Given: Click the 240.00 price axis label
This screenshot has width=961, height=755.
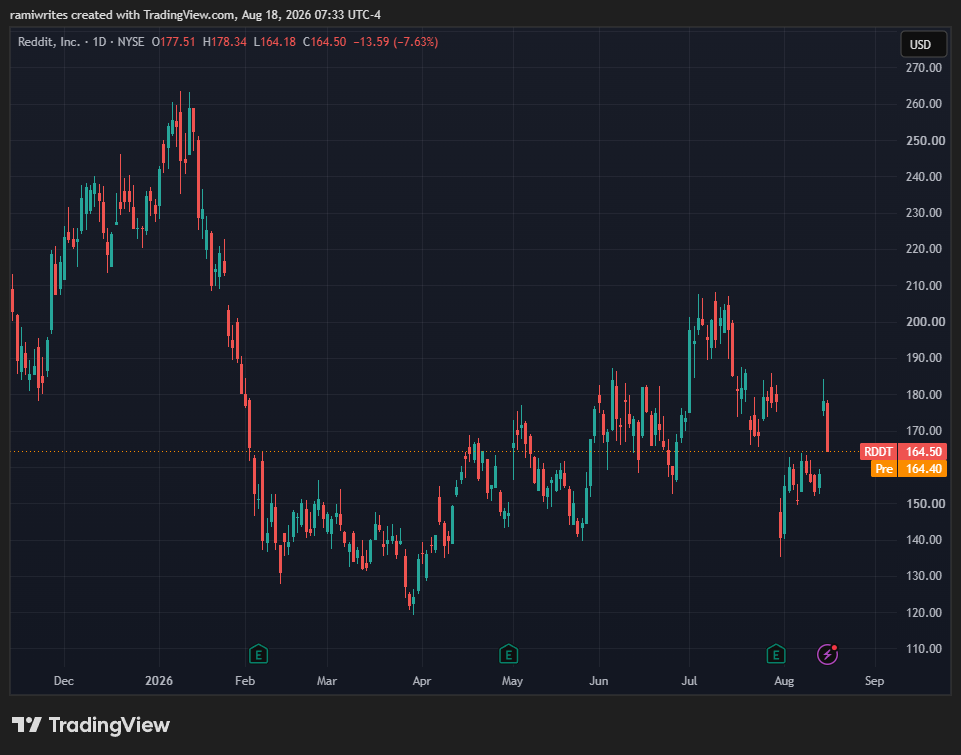Looking at the screenshot, I should pos(924,176).
